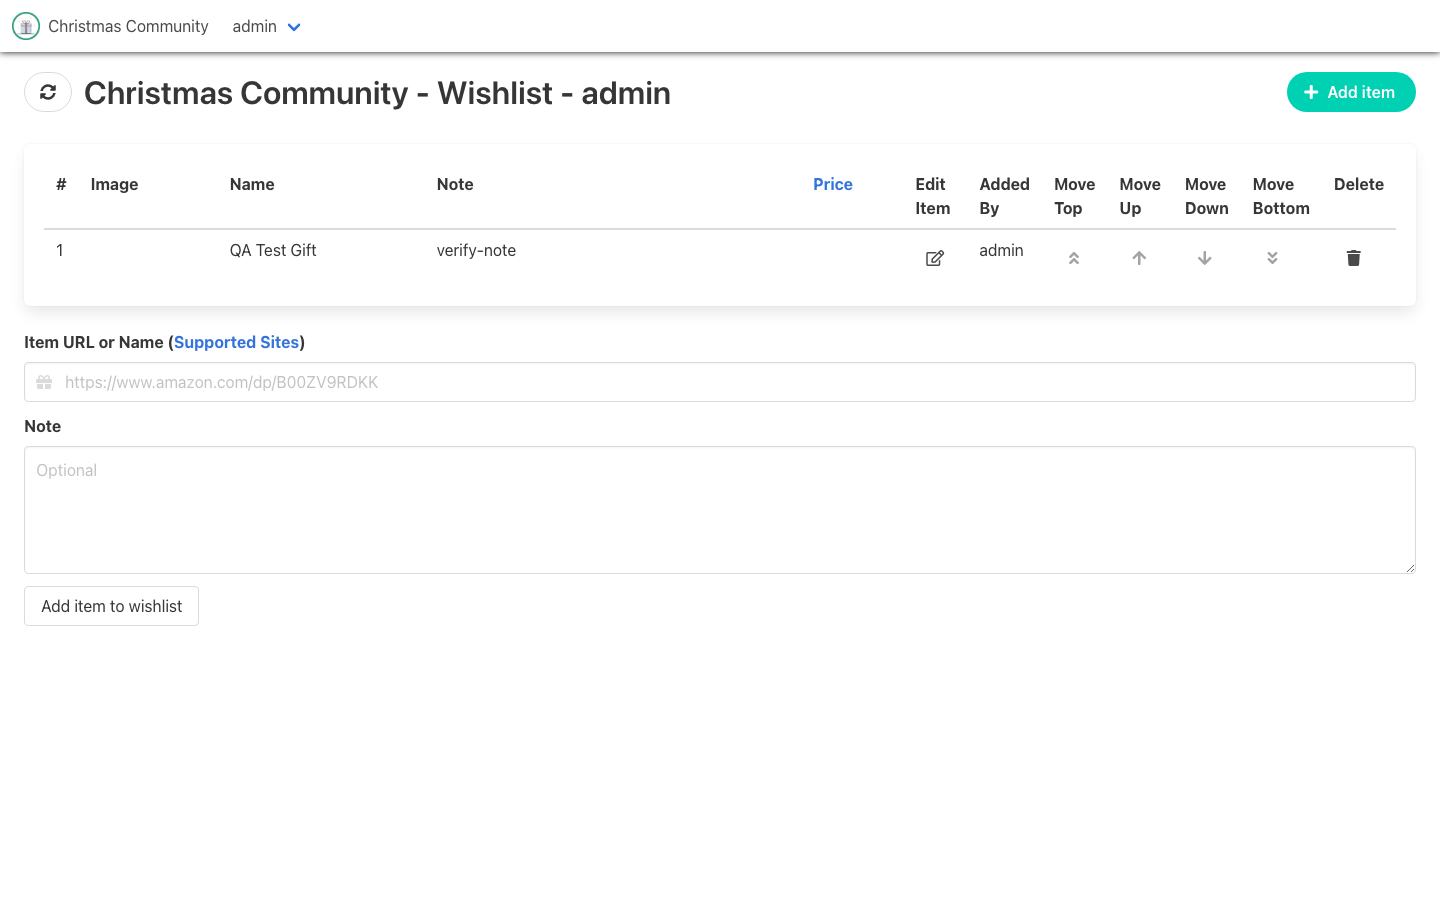Open the admin user dropdown menu

pos(266,27)
